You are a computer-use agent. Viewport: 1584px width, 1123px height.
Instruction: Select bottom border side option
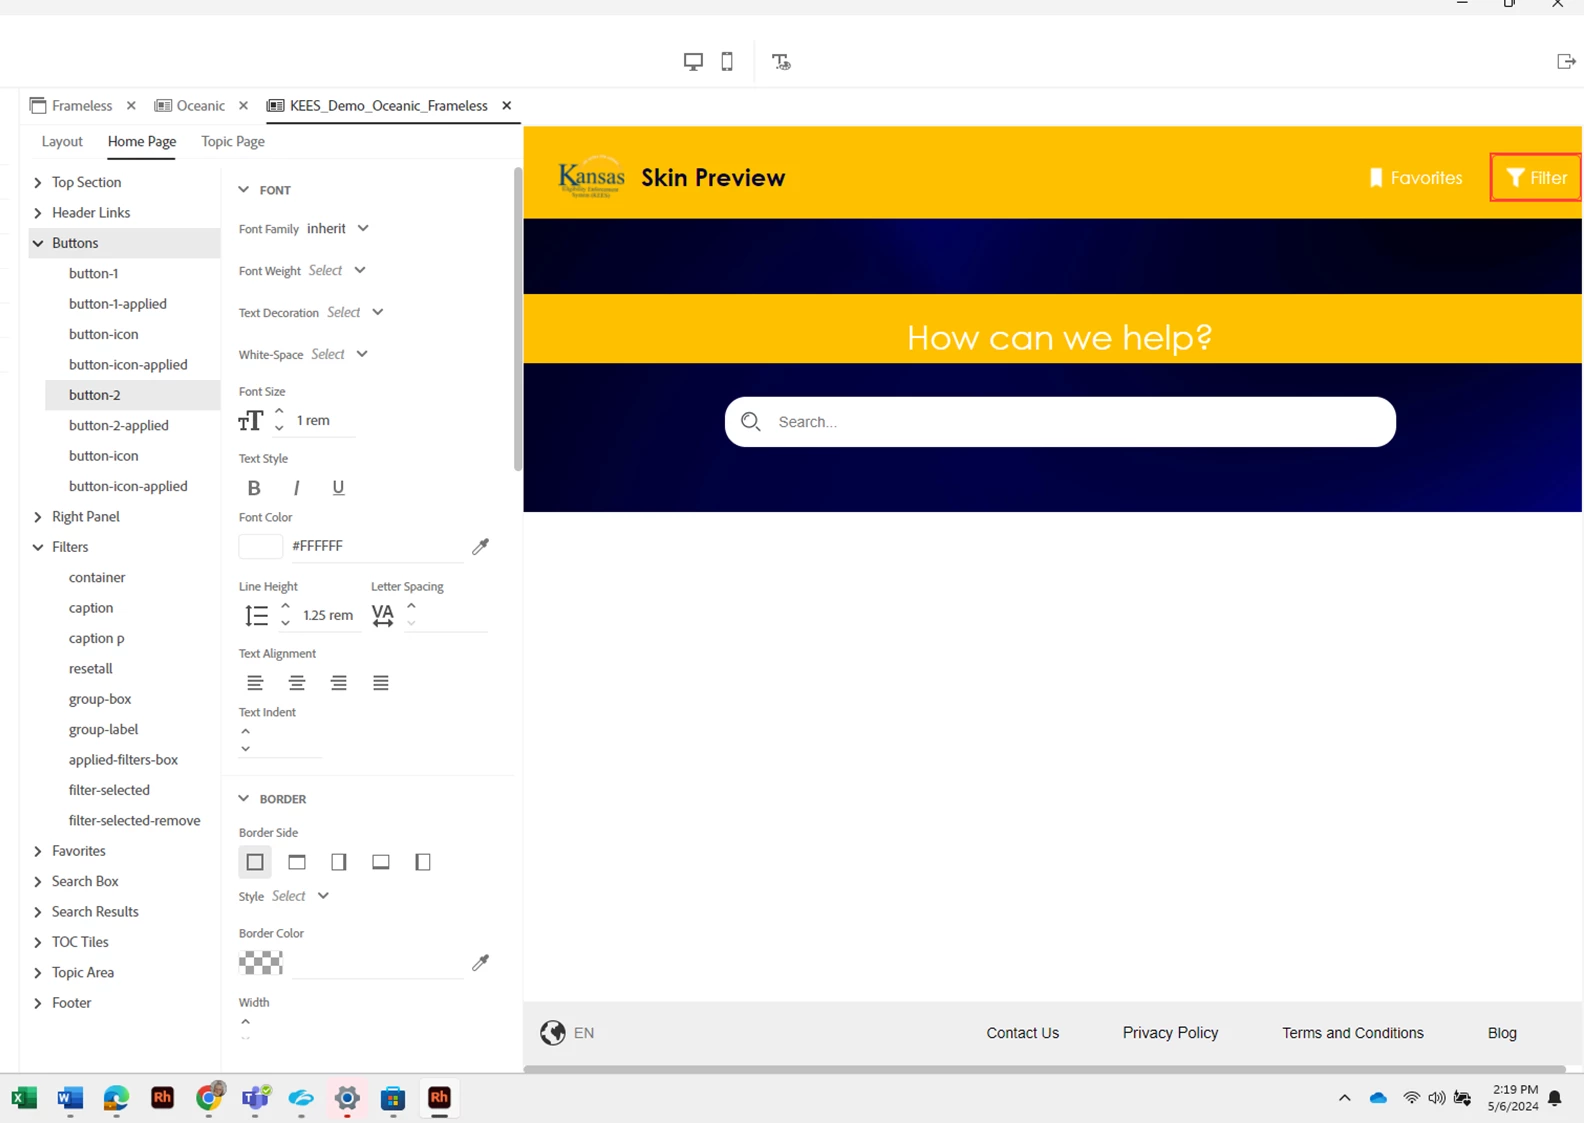(381, 862)
